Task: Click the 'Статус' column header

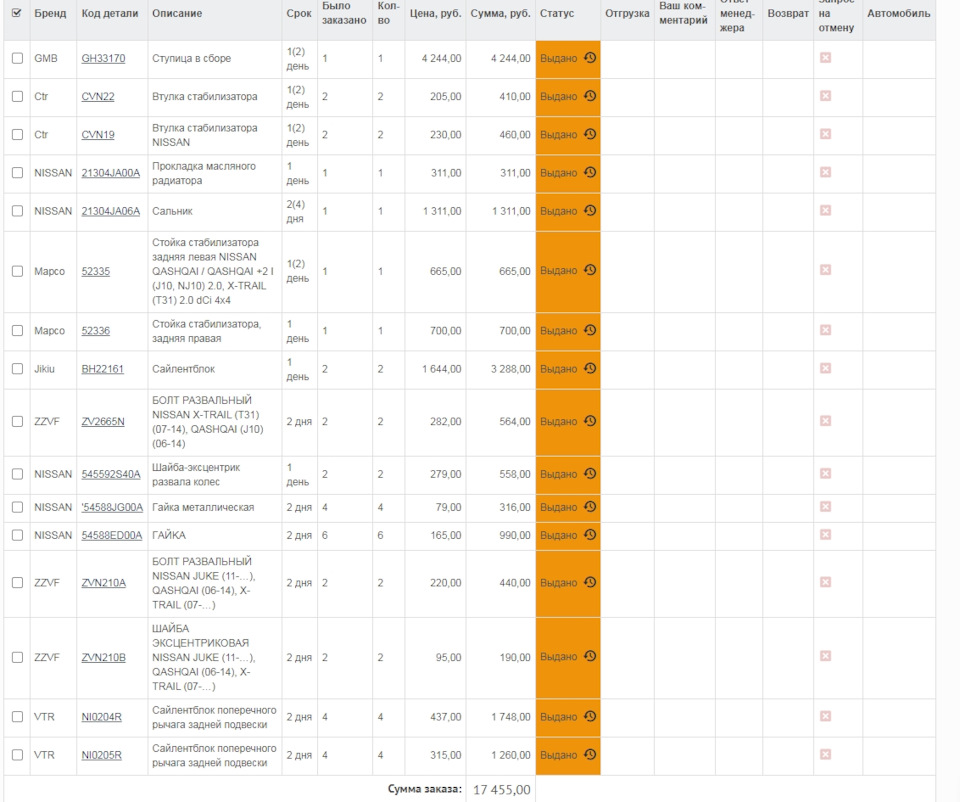Action: 557,14
